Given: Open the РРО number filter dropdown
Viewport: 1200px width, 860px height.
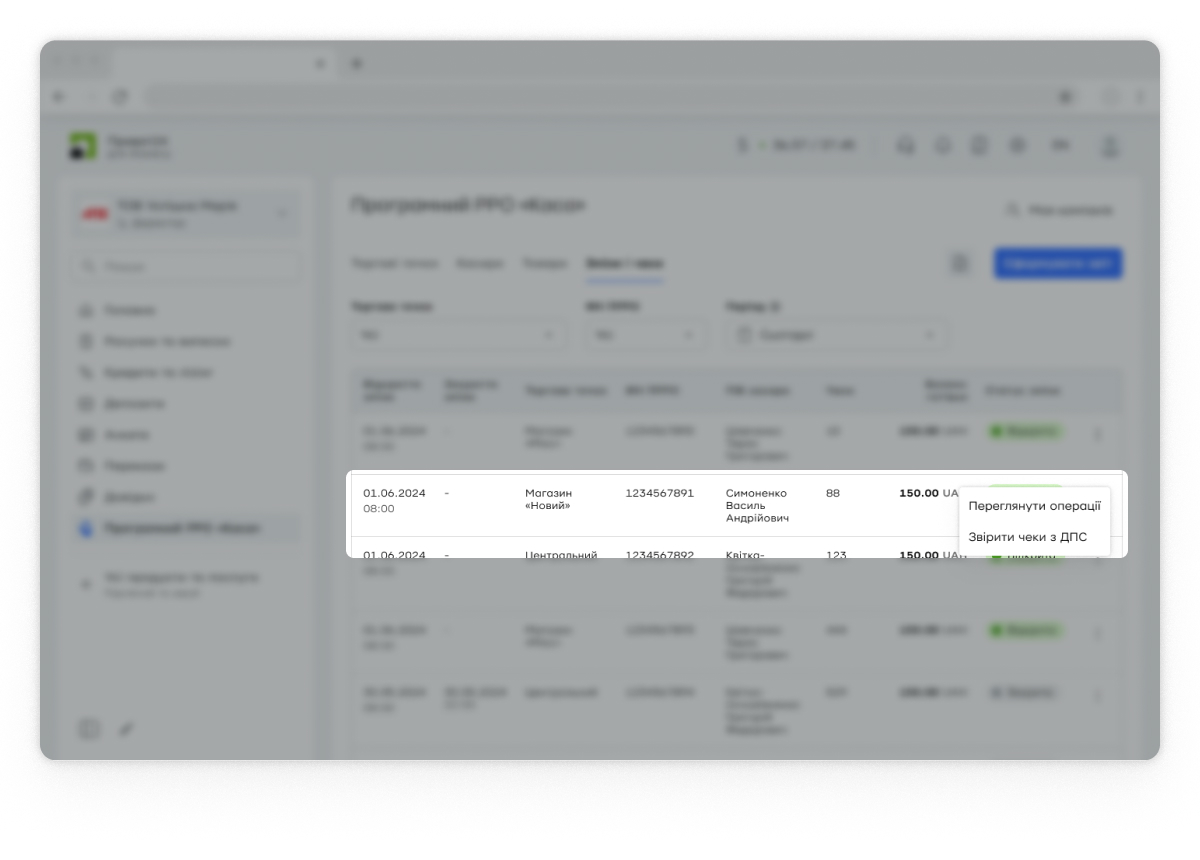Looking at the screenshot, I should tap(644, 336).
